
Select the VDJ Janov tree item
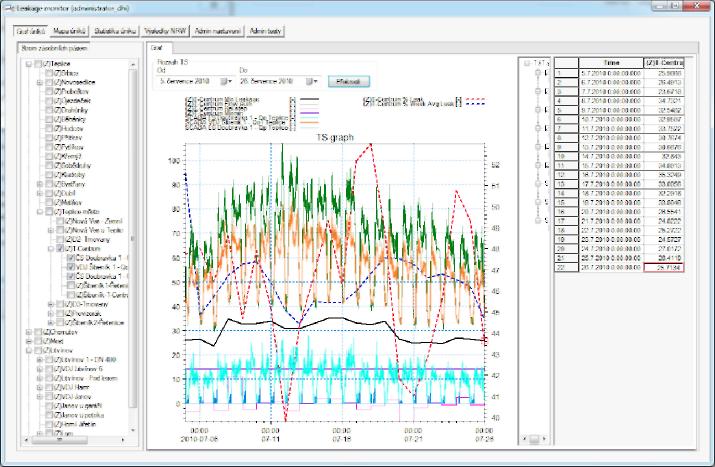[73, 397]
